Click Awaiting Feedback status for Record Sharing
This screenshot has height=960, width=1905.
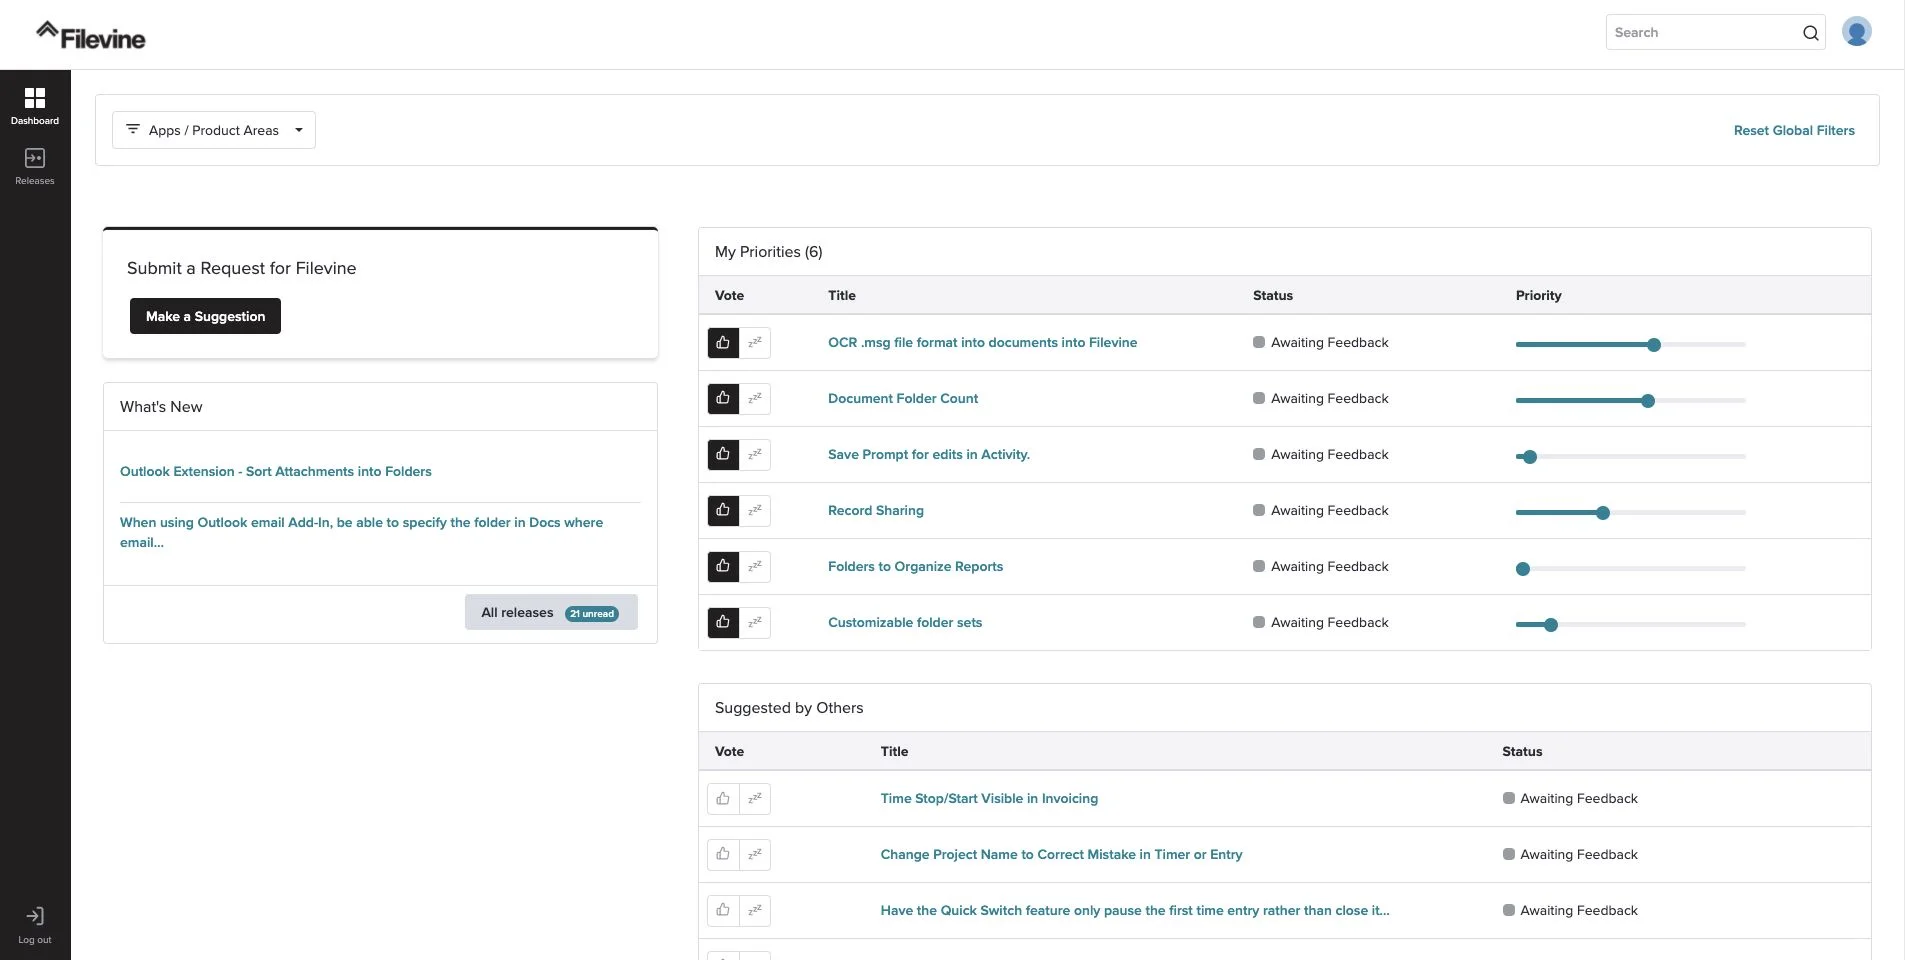[x=1321, y=510]
